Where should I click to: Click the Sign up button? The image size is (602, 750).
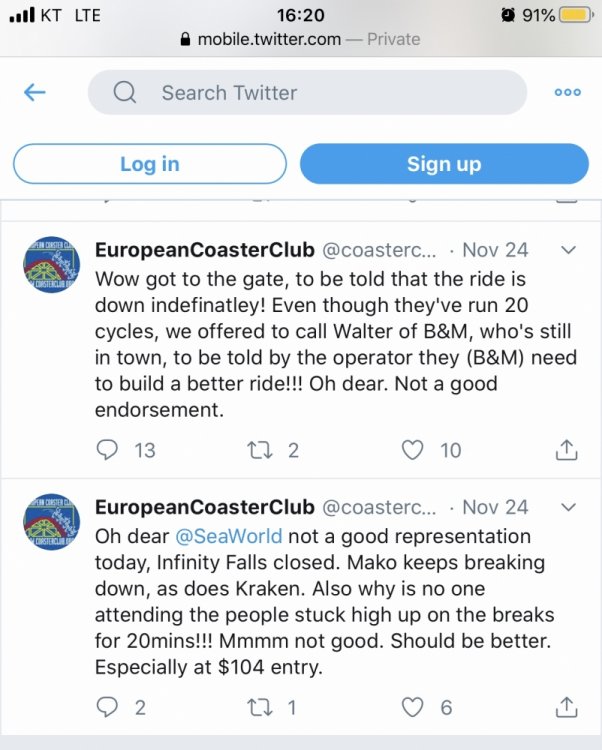[444, 164]
